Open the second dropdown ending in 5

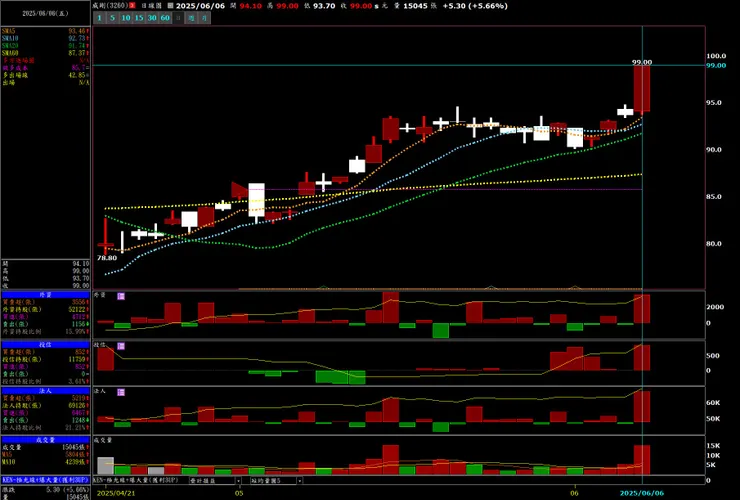pyautogui.click(x=276, y=480)
